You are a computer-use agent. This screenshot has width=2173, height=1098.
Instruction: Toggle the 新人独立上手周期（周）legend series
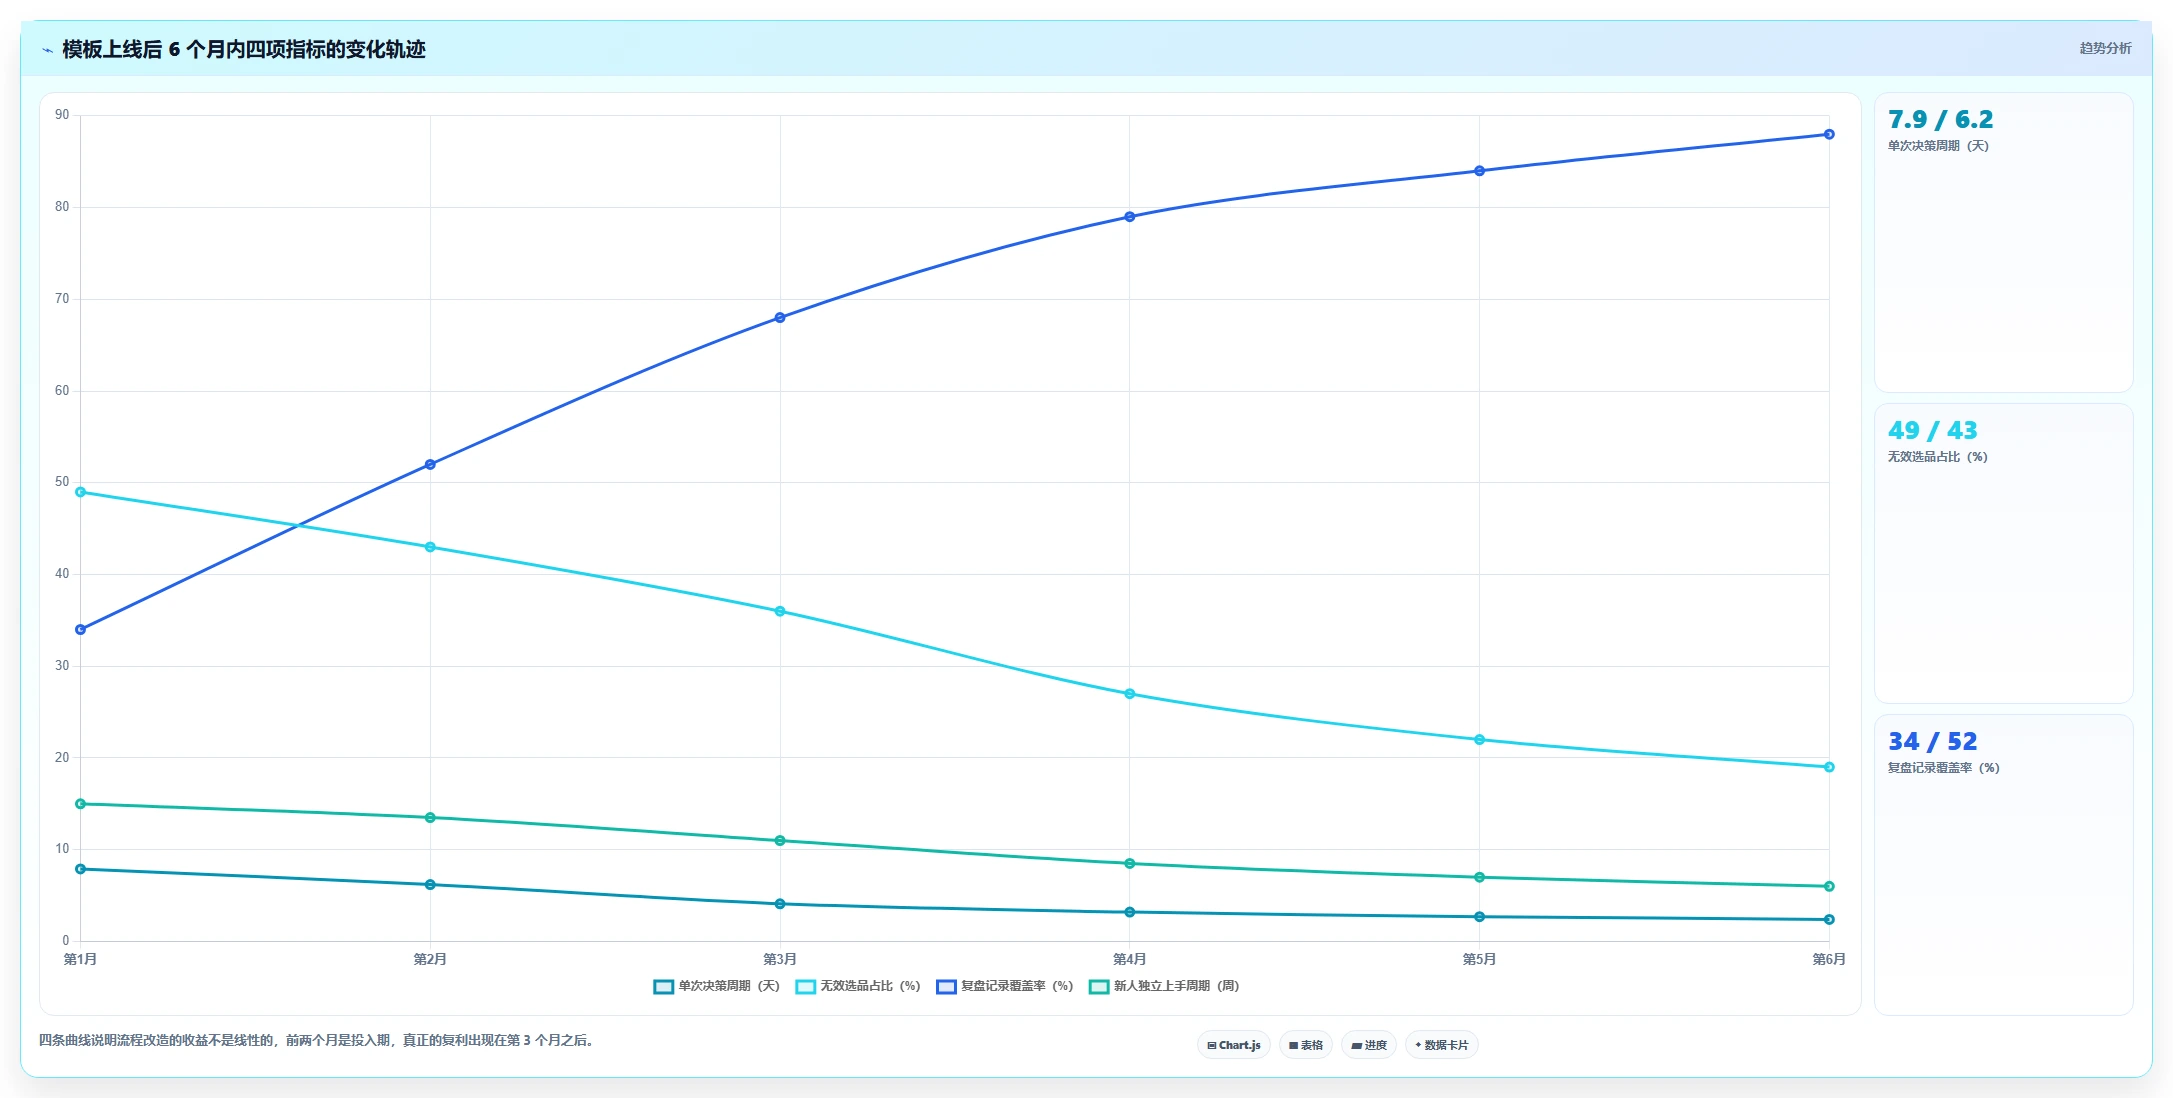pyautogui.click(x=1164, y=986)
